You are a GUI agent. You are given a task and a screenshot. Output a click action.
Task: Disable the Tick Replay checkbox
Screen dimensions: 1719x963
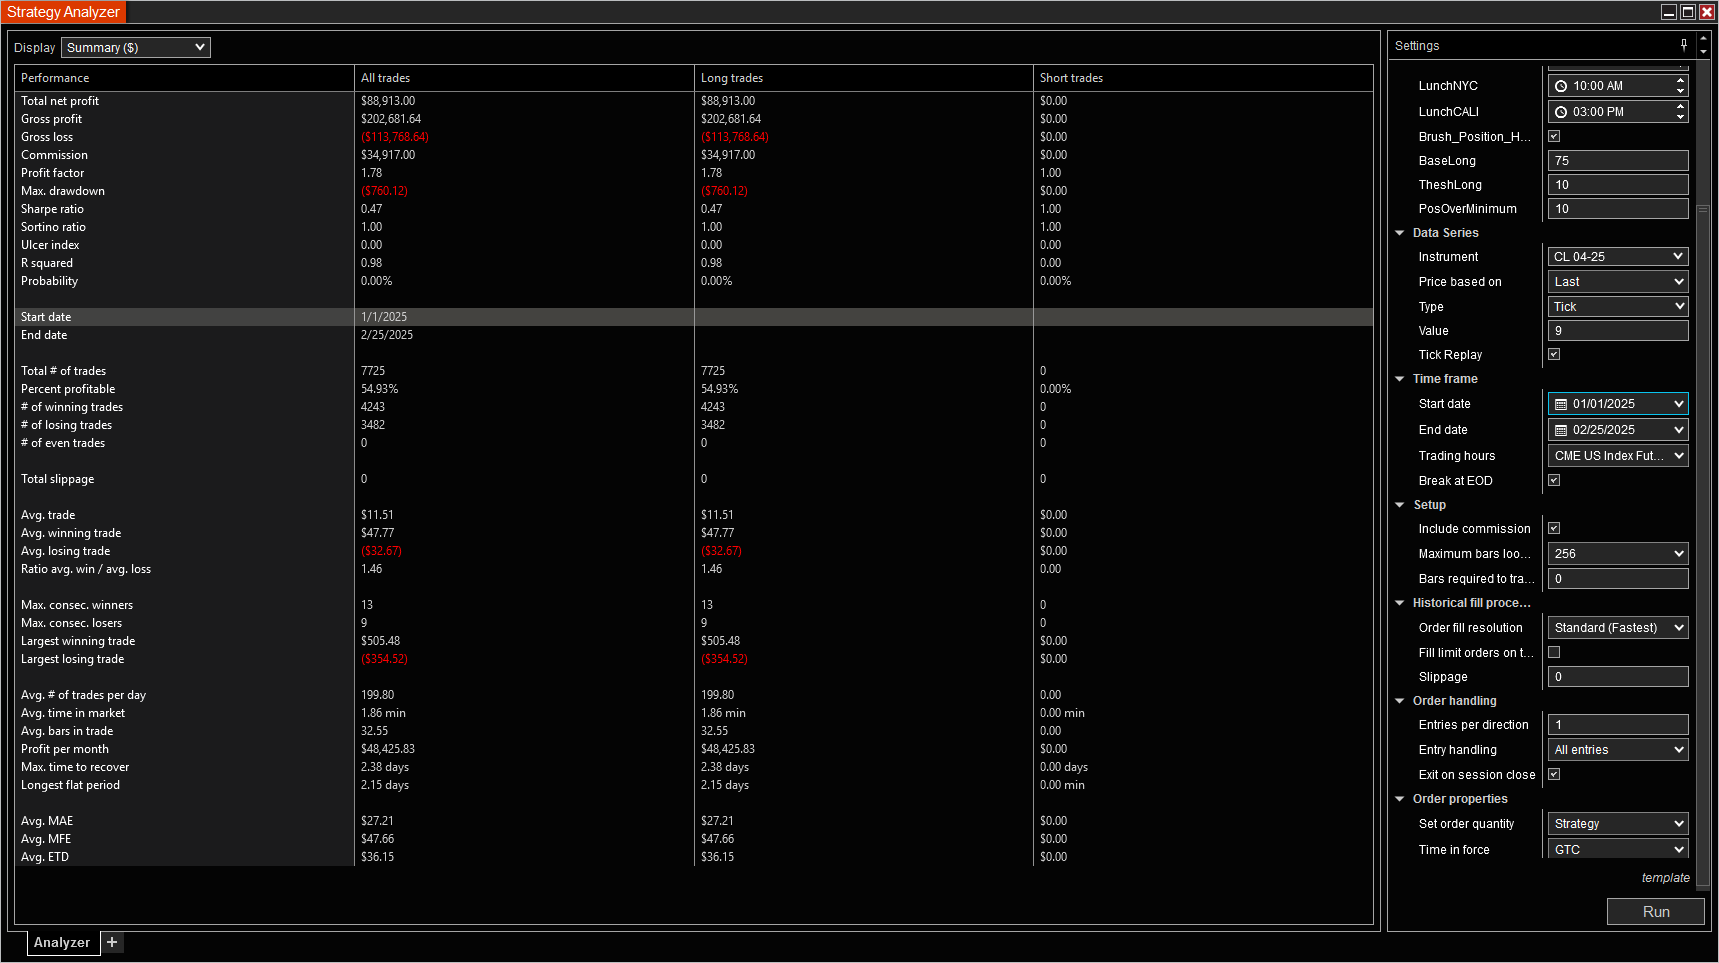click(1554, 354)
